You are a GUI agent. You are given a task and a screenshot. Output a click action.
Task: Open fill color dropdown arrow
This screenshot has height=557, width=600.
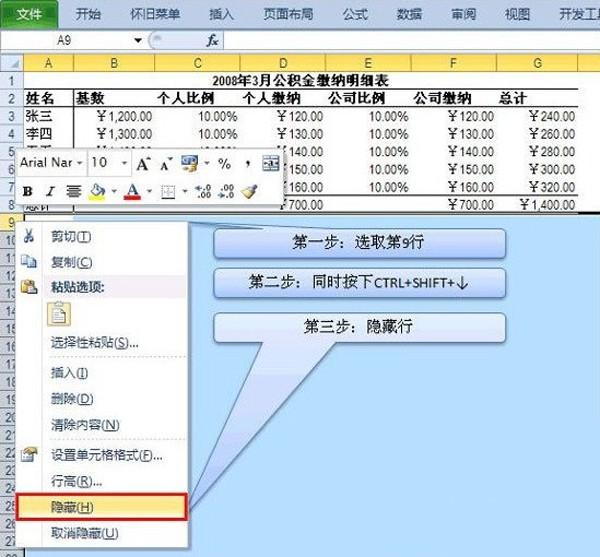point(114,191)
